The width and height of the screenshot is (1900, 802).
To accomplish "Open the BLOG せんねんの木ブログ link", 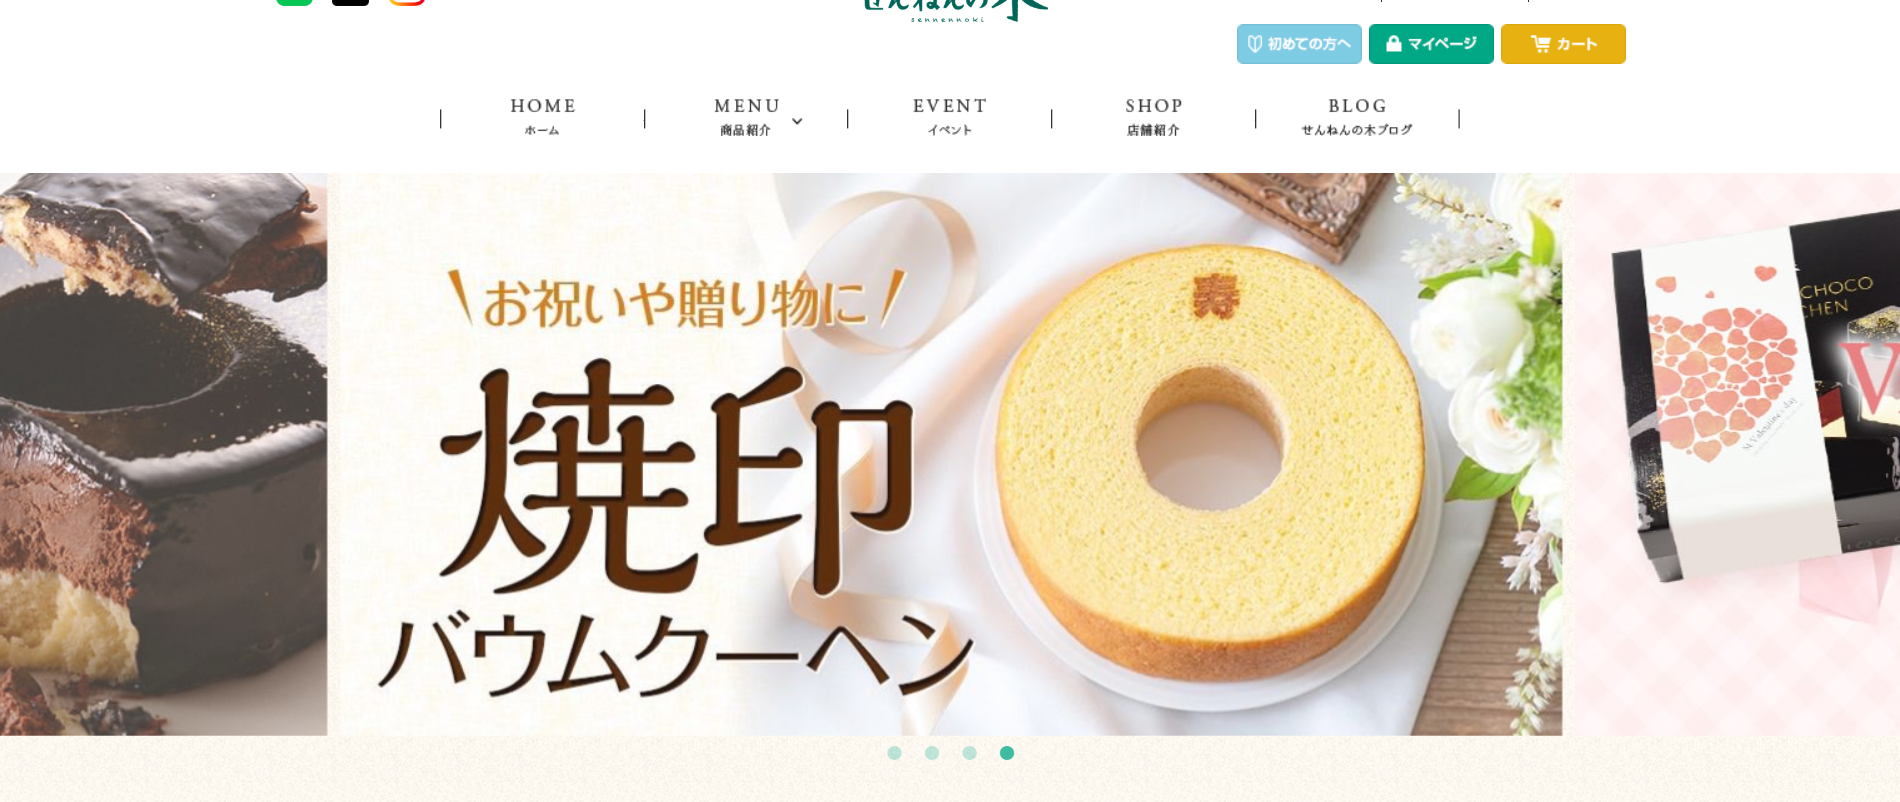I will click(1357, 118).
